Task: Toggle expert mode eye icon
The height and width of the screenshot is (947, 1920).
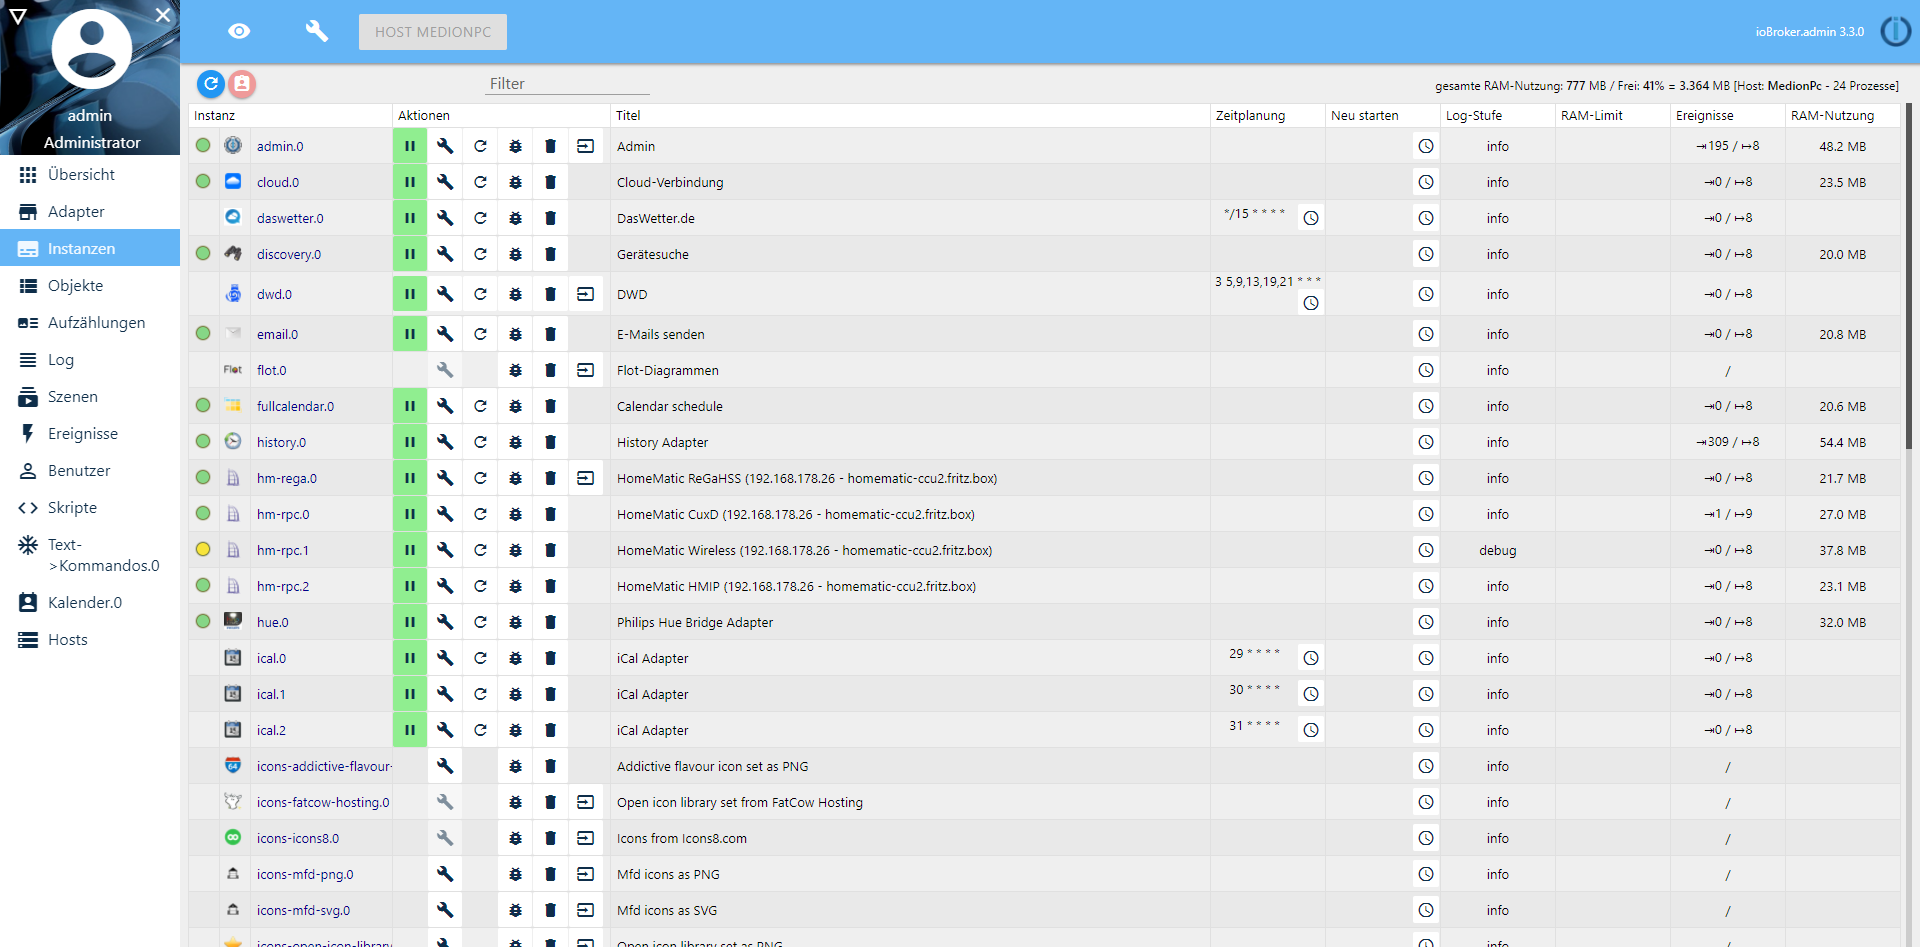Action: pyautogui.click(x=239, y=31)
